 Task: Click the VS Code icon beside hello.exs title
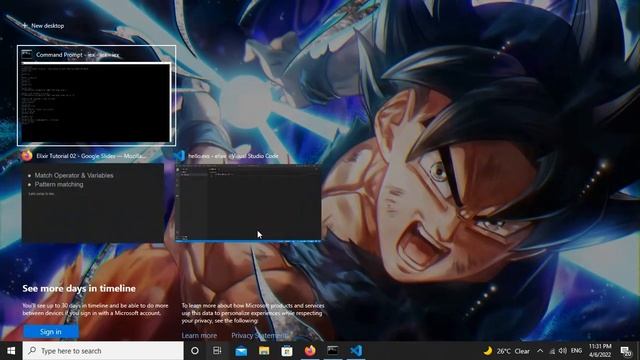tap(180, 156)
